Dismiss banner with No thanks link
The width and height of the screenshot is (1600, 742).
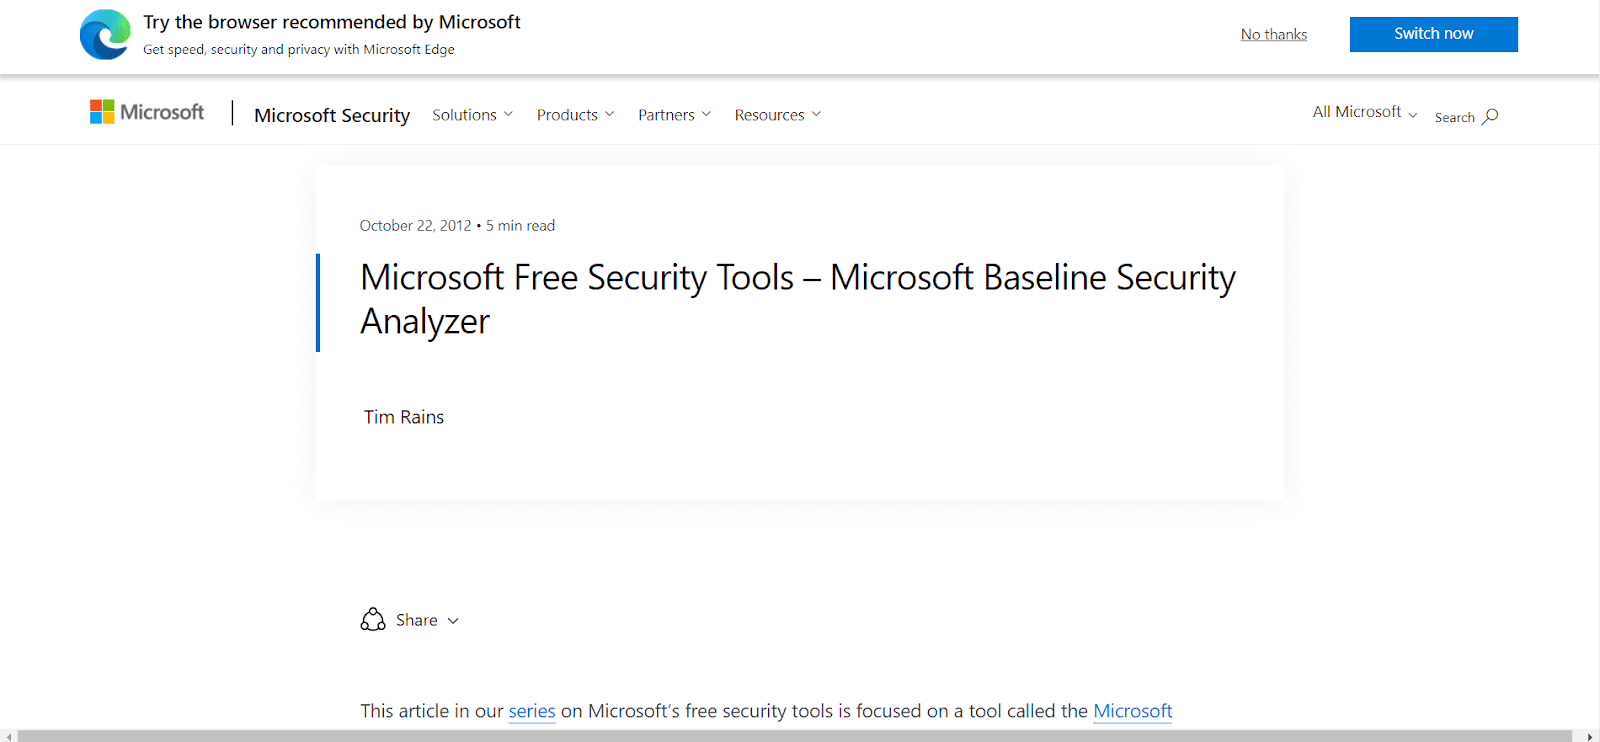(1274, 34)
